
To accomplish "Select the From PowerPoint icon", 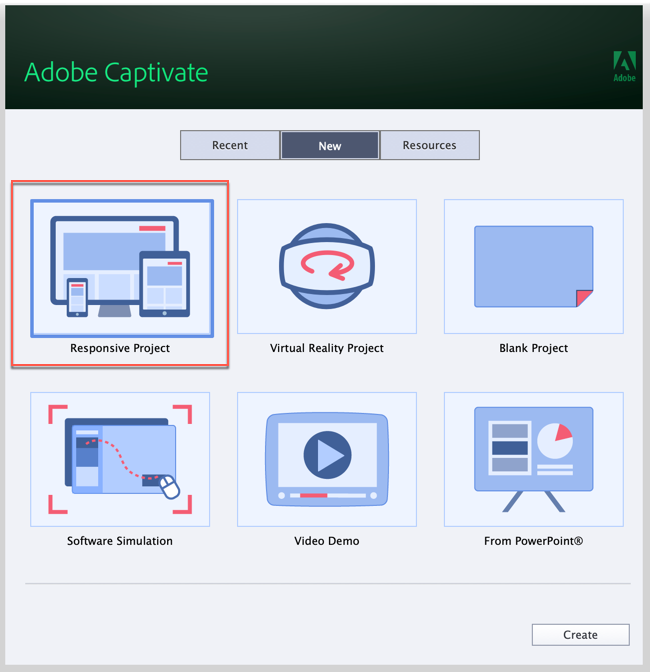I will (x=534, y=459).
